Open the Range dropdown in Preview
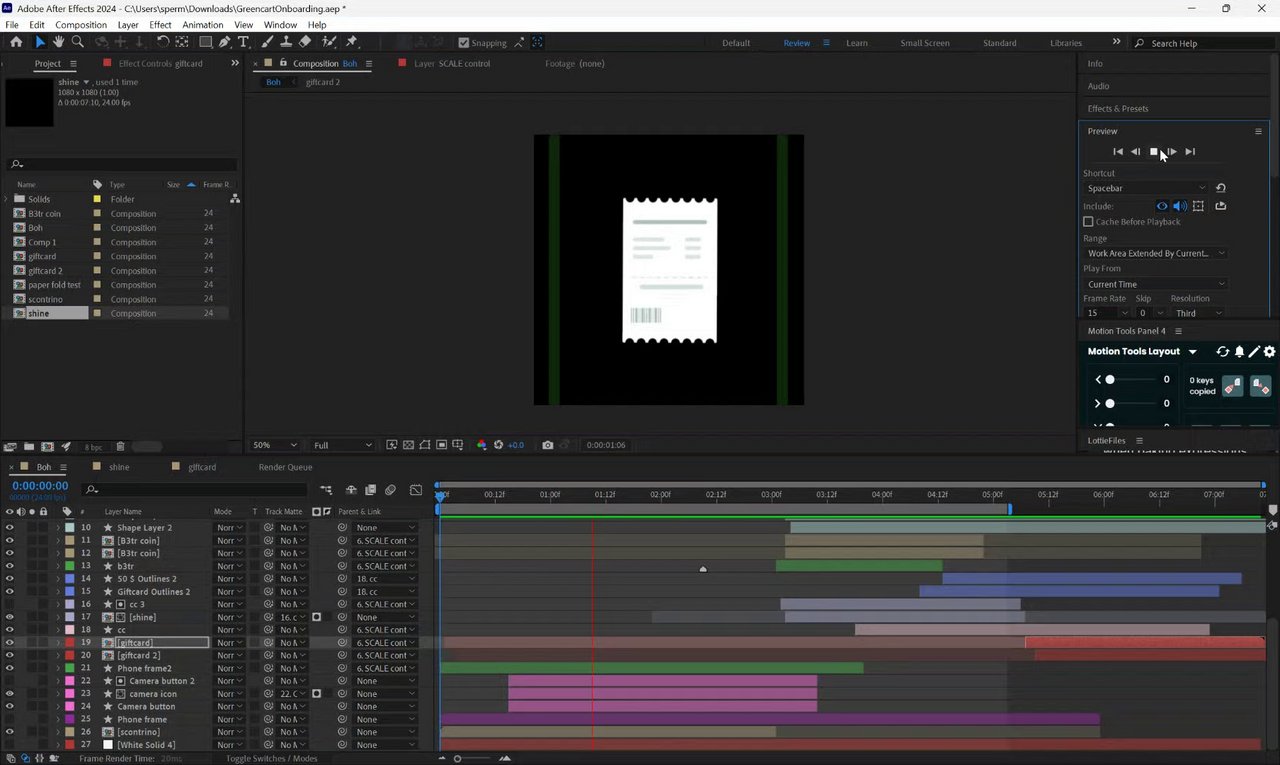The height and width of the screenshot is (765, 1280). (x=1155, y=253)
